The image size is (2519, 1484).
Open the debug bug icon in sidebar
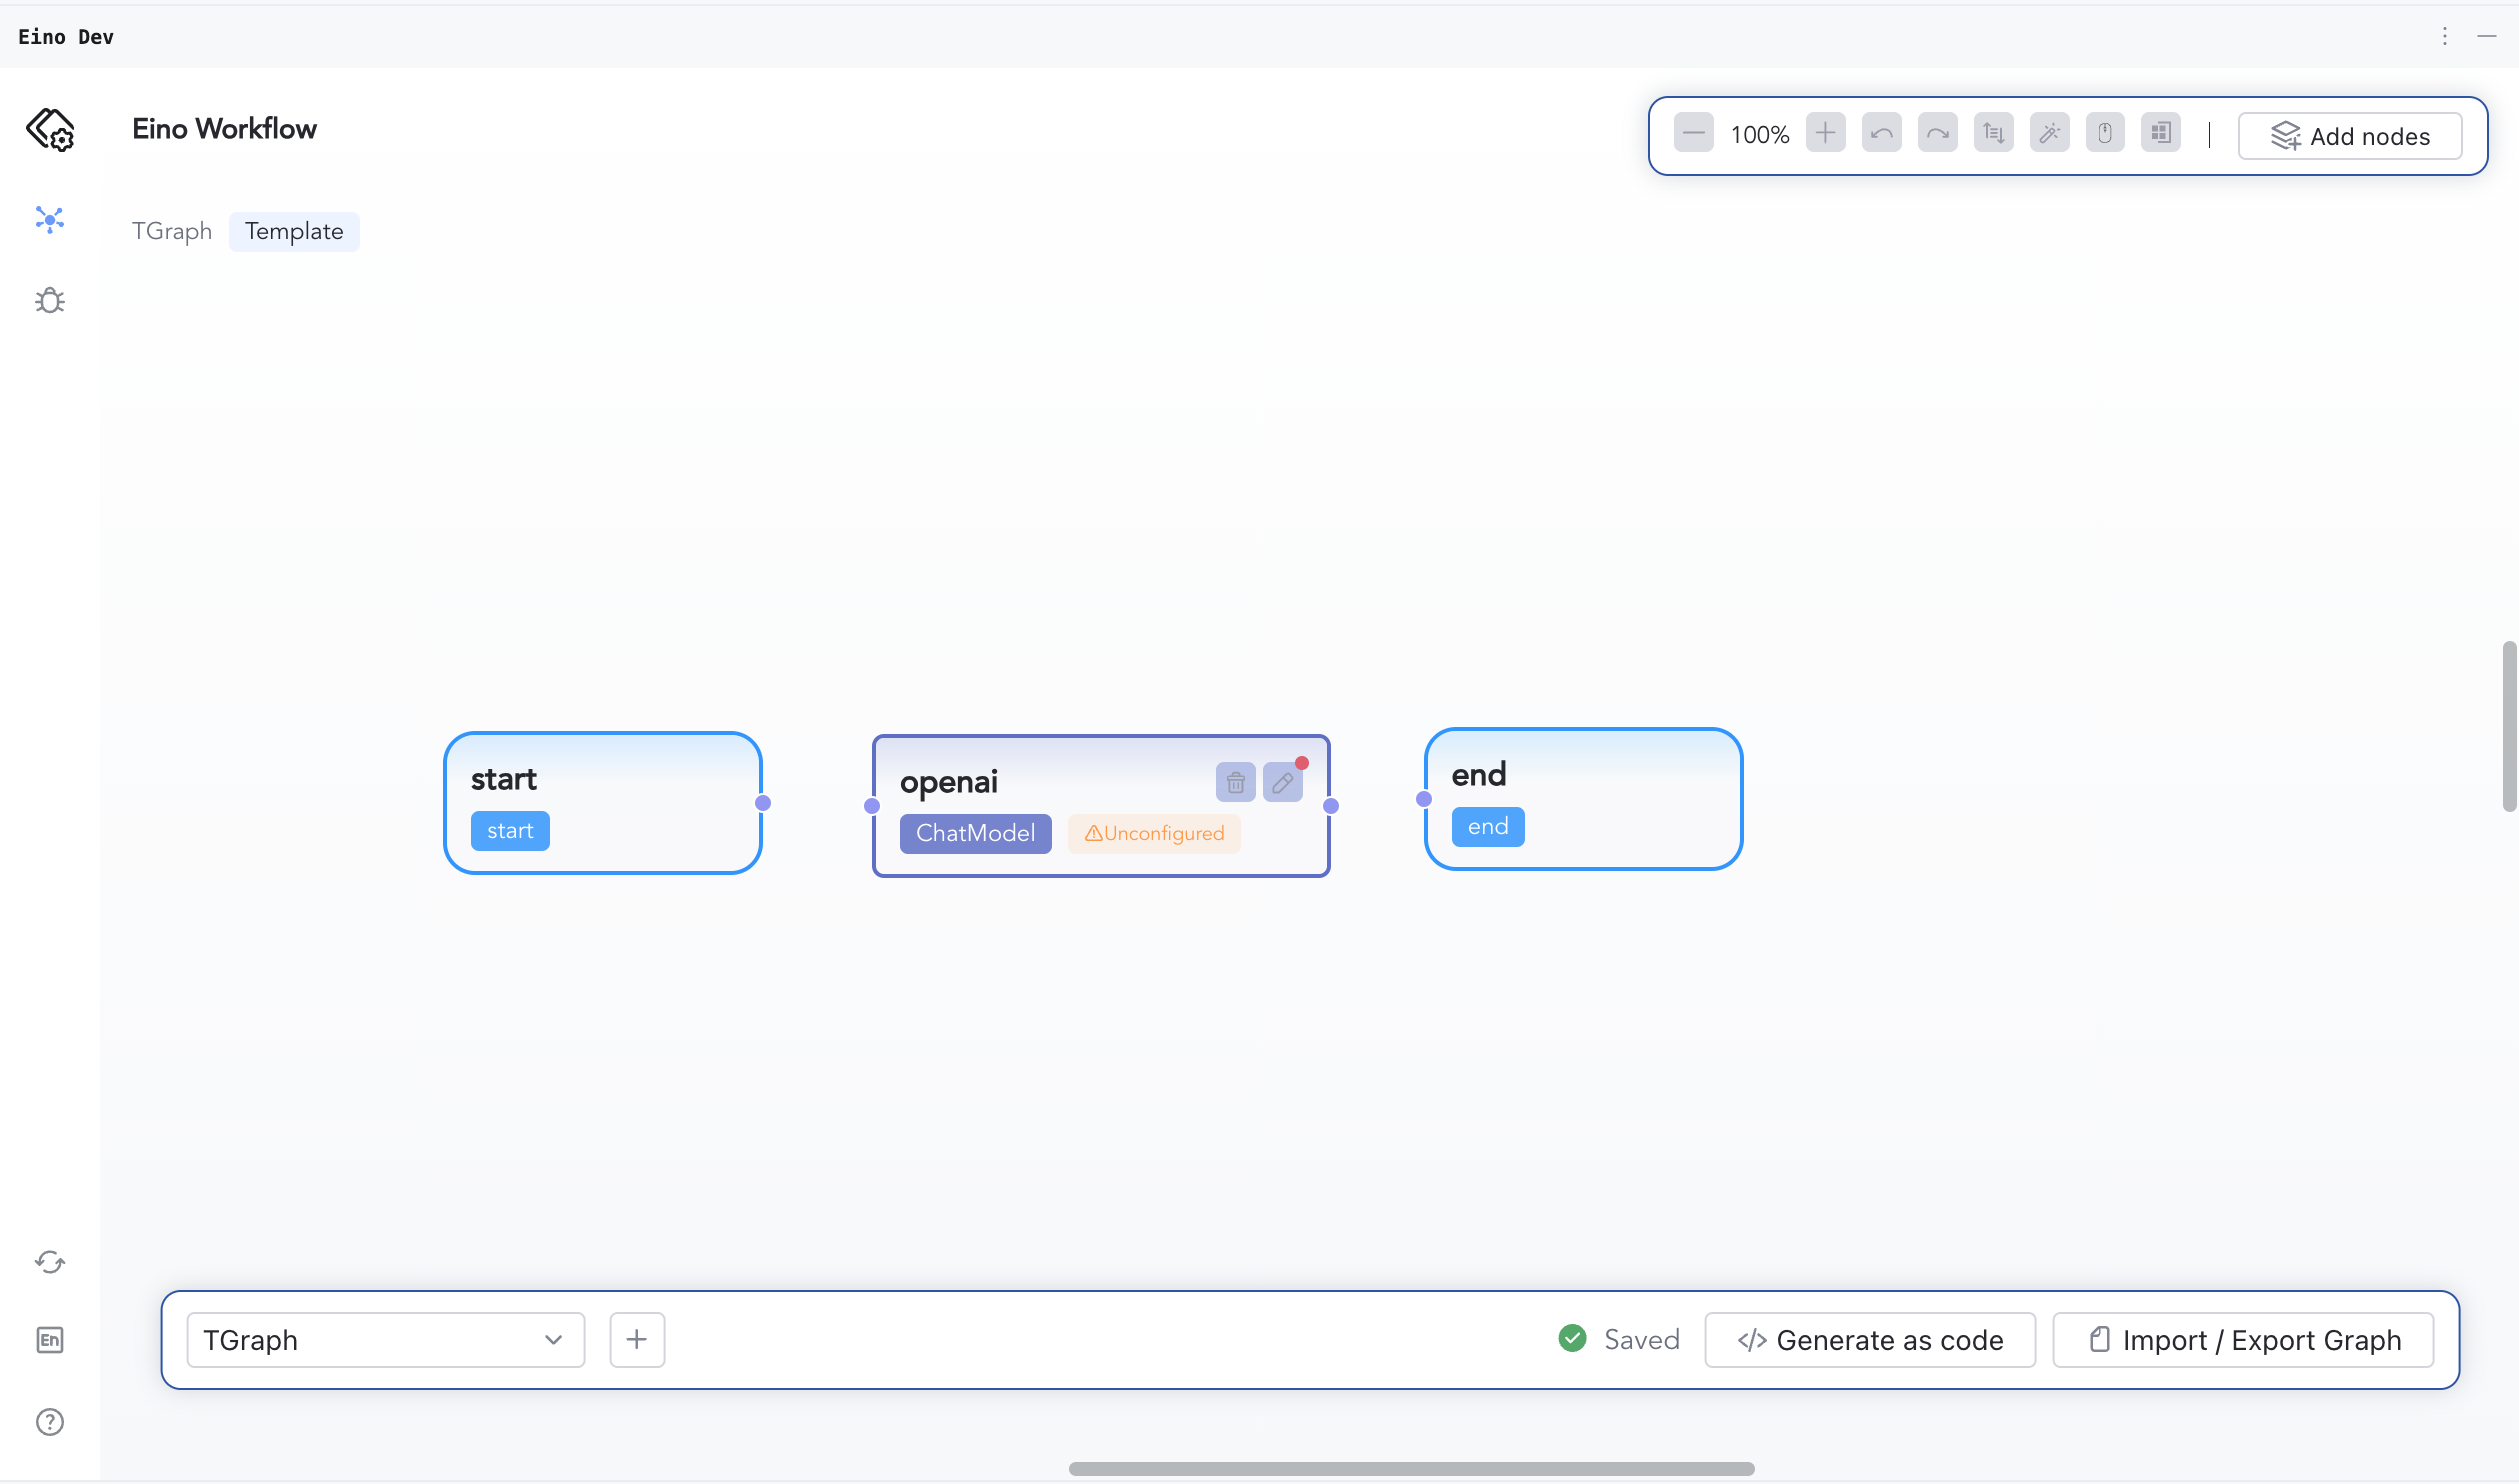(49, 300)
